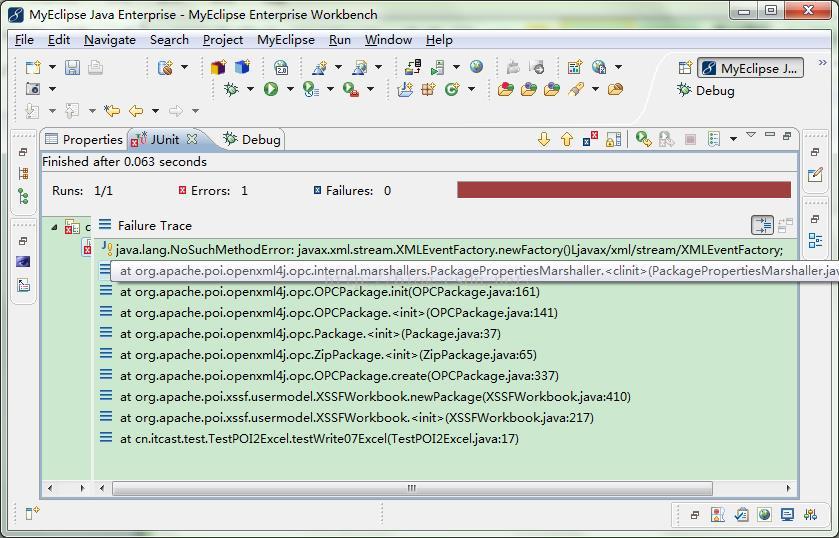Select the XSSFWorkbook.java:410 stack trace line

tap(375, 397)
